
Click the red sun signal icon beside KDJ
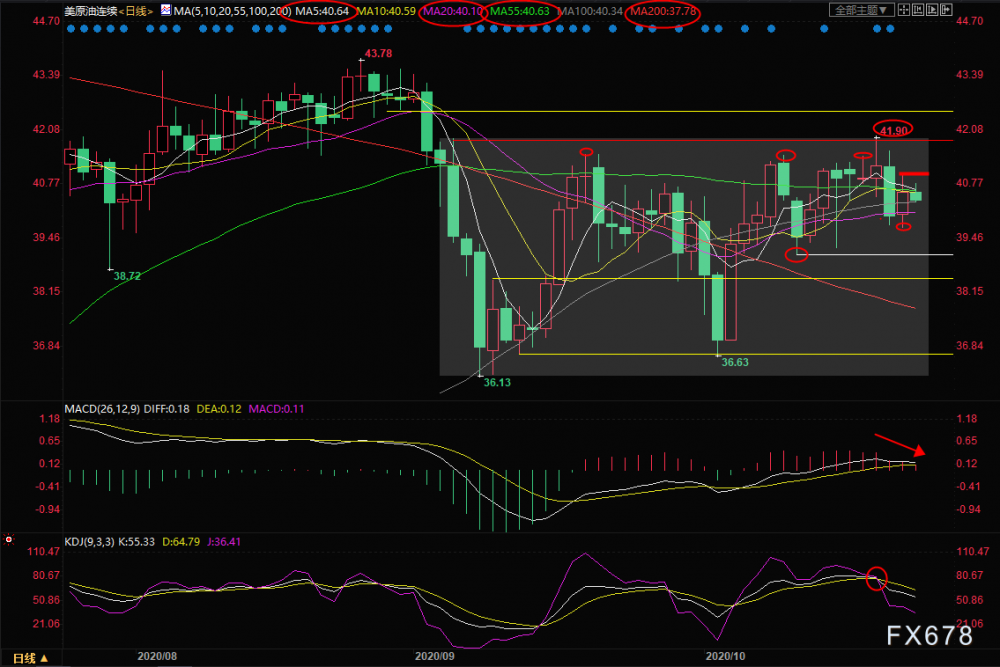(x=9, y=539)
